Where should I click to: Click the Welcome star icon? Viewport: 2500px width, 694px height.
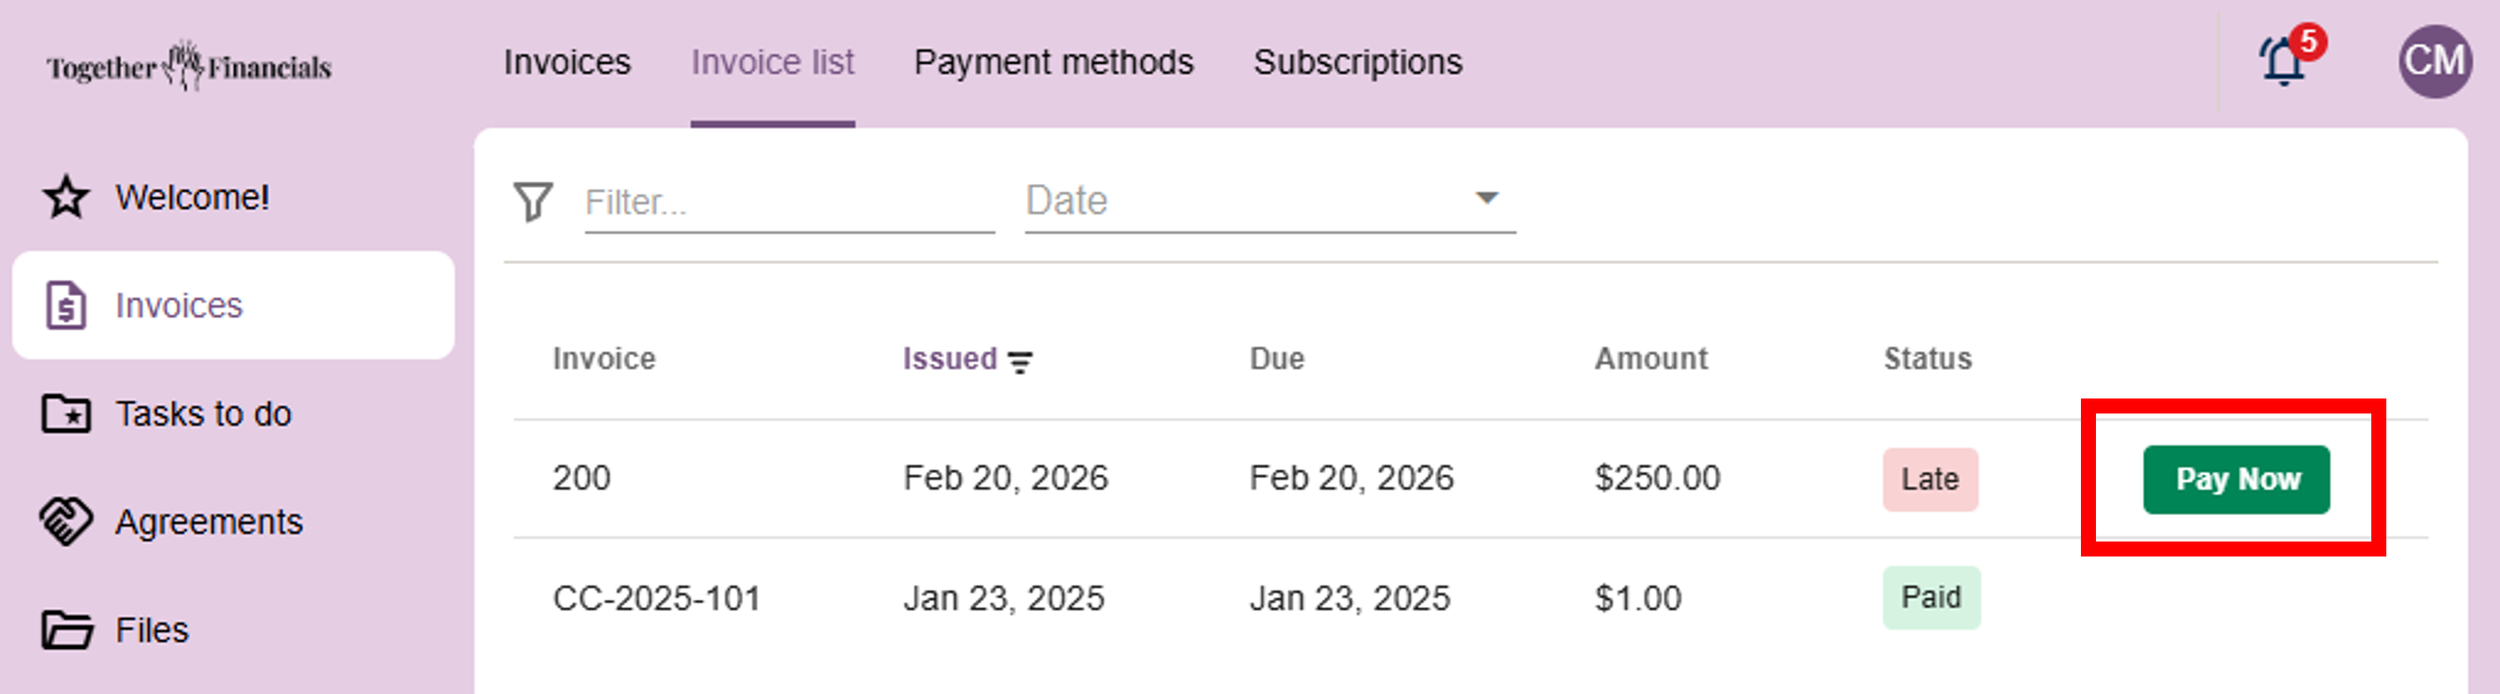click(x=66, y=197)
